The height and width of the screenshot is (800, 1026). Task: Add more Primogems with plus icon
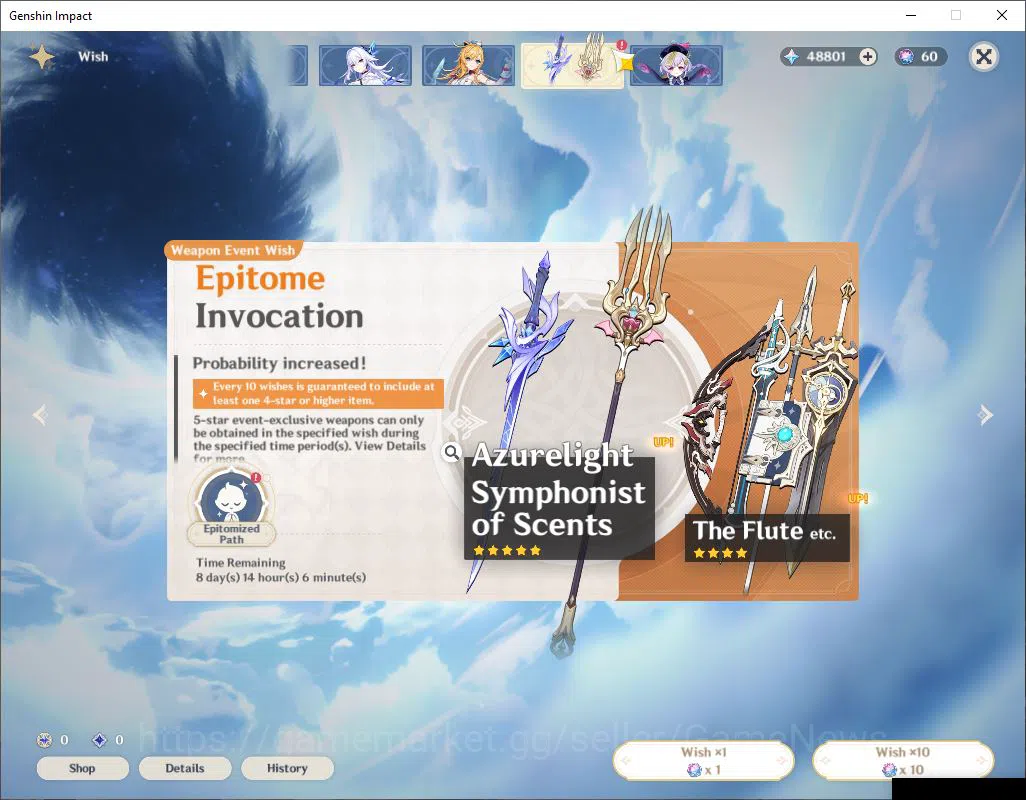[868, 57]
